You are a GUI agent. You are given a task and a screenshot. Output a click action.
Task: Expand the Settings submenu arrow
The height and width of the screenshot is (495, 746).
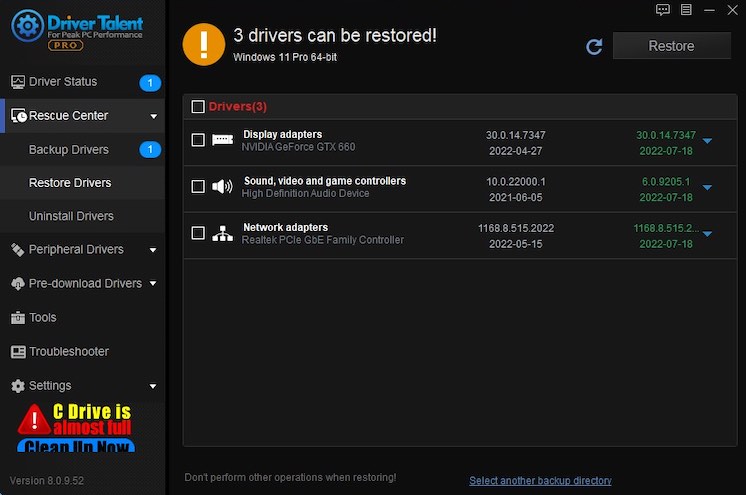pos(153,386)
